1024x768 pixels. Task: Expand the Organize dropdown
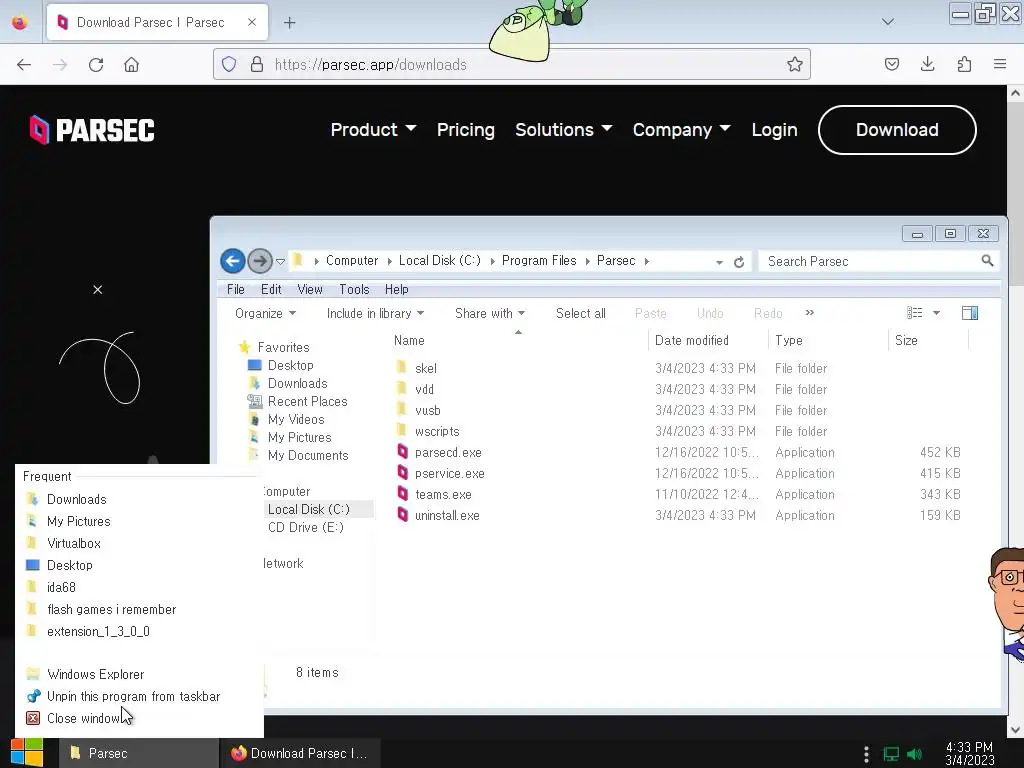[x=265, y=313]
